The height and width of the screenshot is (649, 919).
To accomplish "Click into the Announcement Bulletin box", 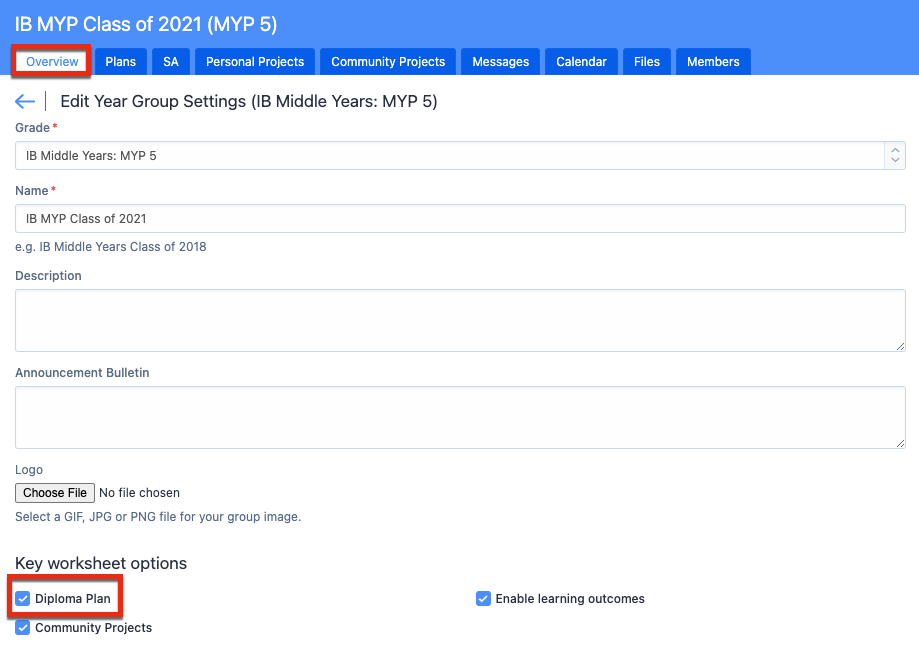I will pyautogui.click(x=460, y=417).
